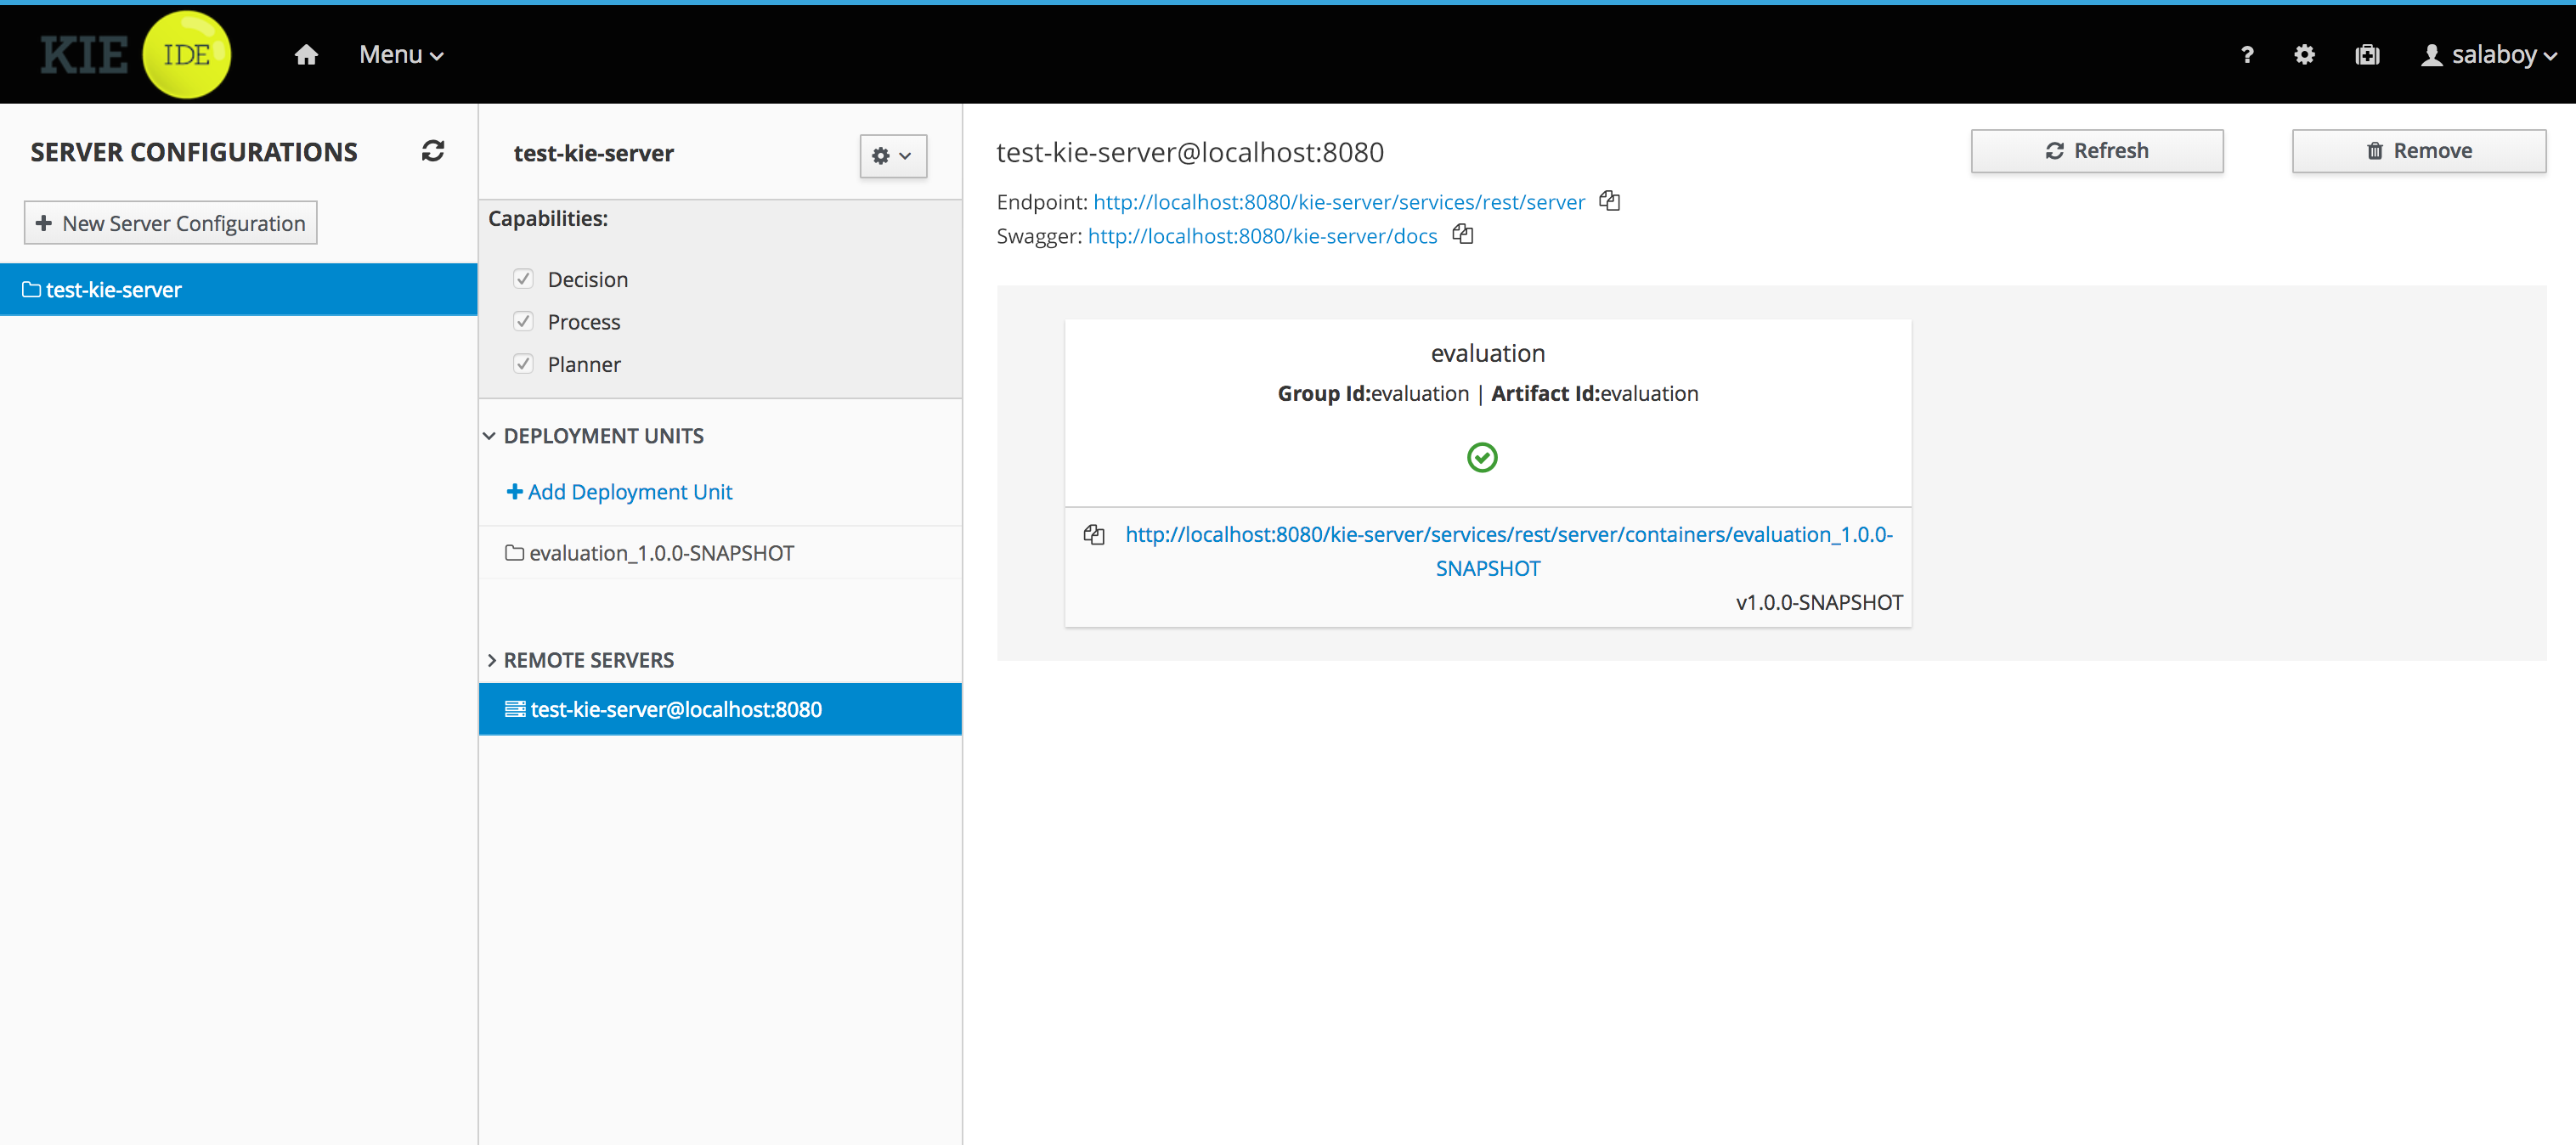
Task: Toggle the Planner capability checkbox
Action: point(523,364)
